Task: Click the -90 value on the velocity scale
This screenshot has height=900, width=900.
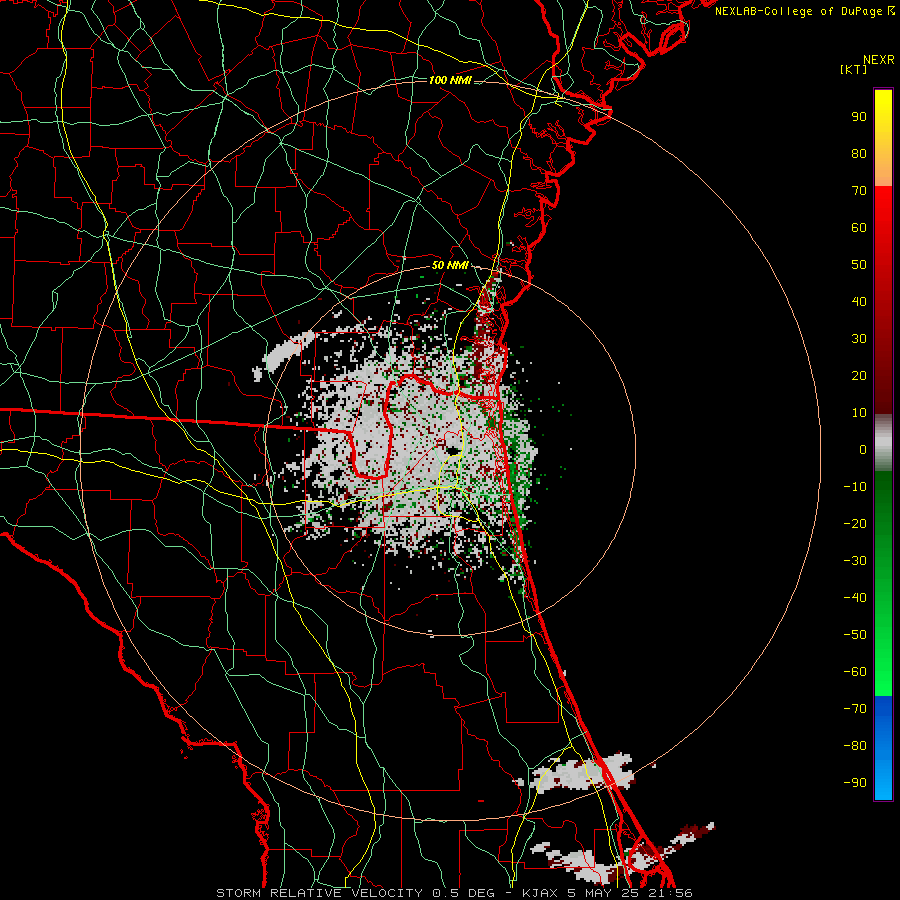Action: [x=855, y=783]
